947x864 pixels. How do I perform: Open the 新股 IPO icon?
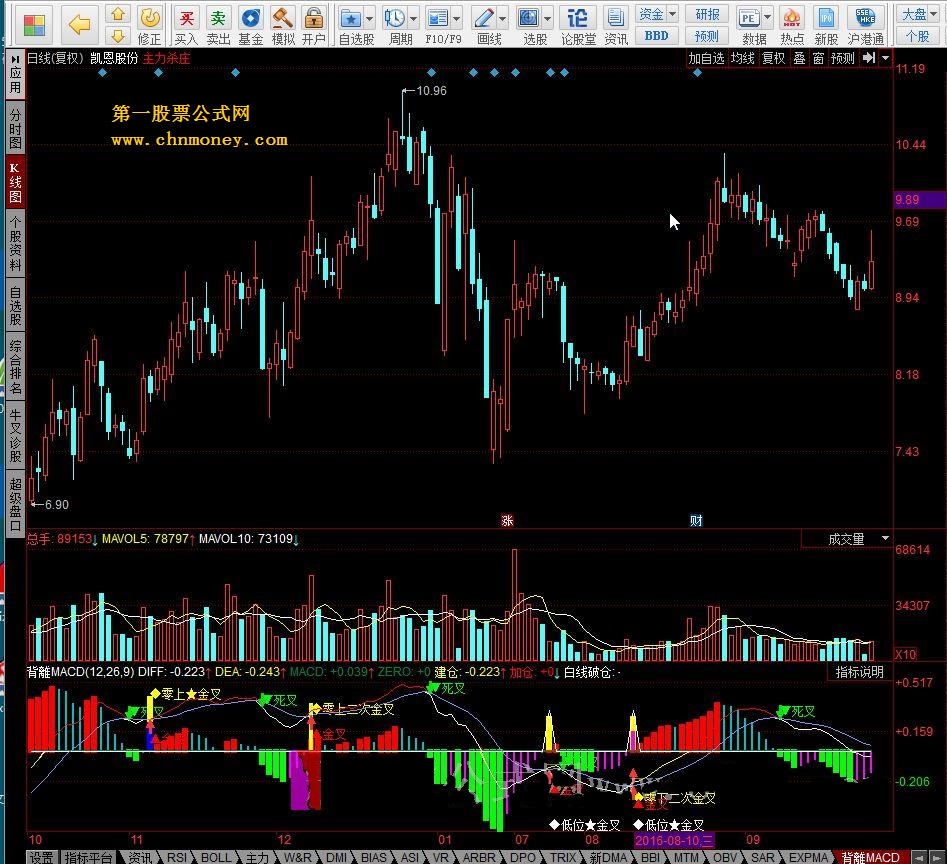click(826, 25)
